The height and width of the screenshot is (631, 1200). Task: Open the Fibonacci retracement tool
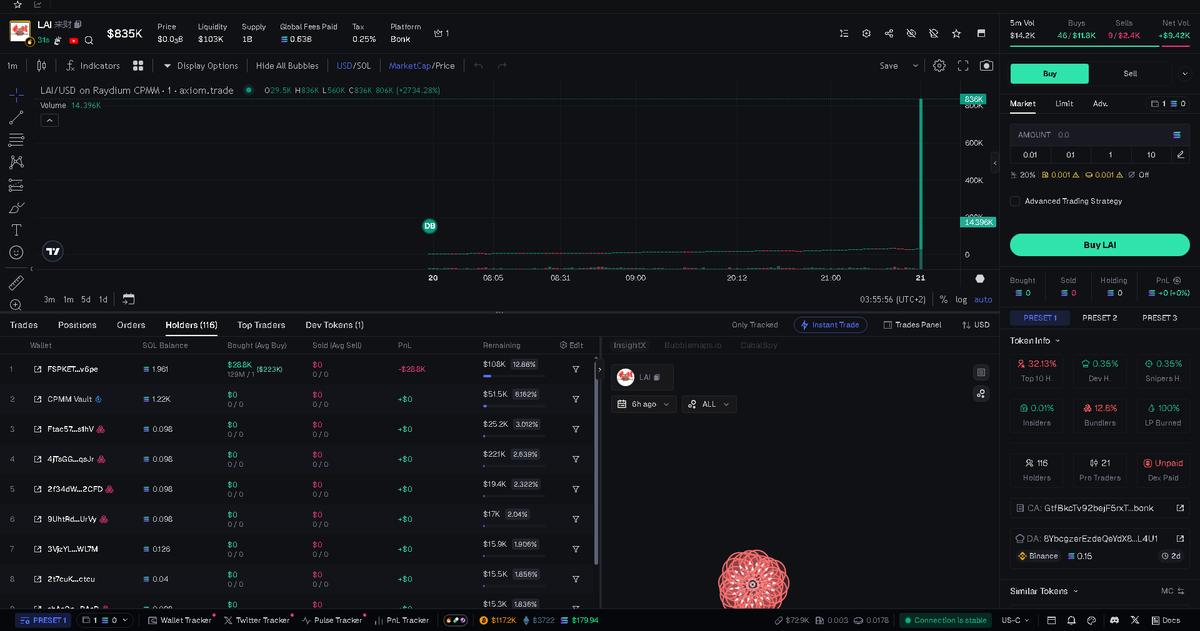(x=16, y=140)
